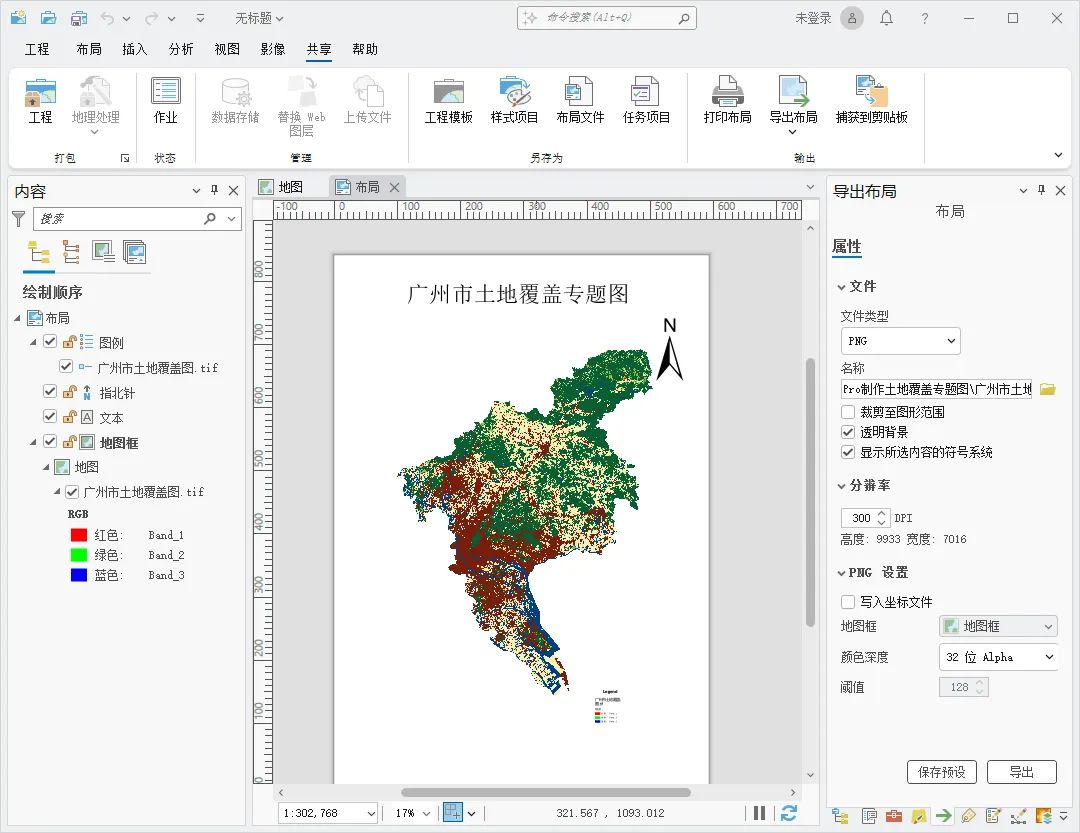Open 布局 ribbon tab

tap(89, 49)
